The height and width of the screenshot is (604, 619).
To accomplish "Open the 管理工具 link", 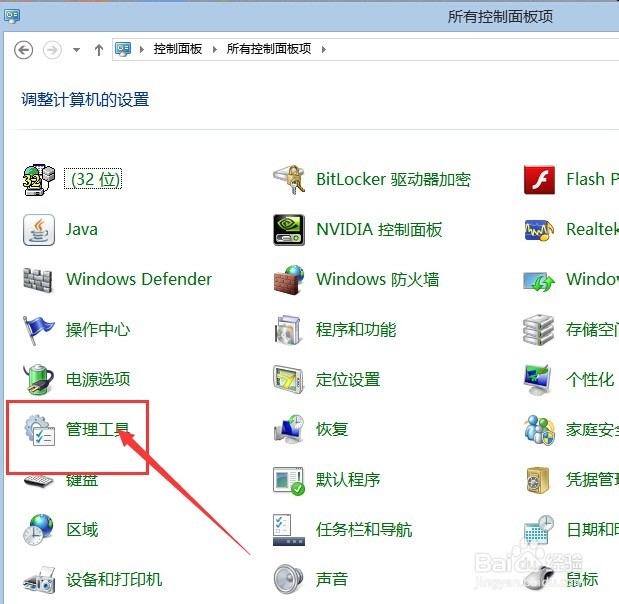I will [98, 429].
